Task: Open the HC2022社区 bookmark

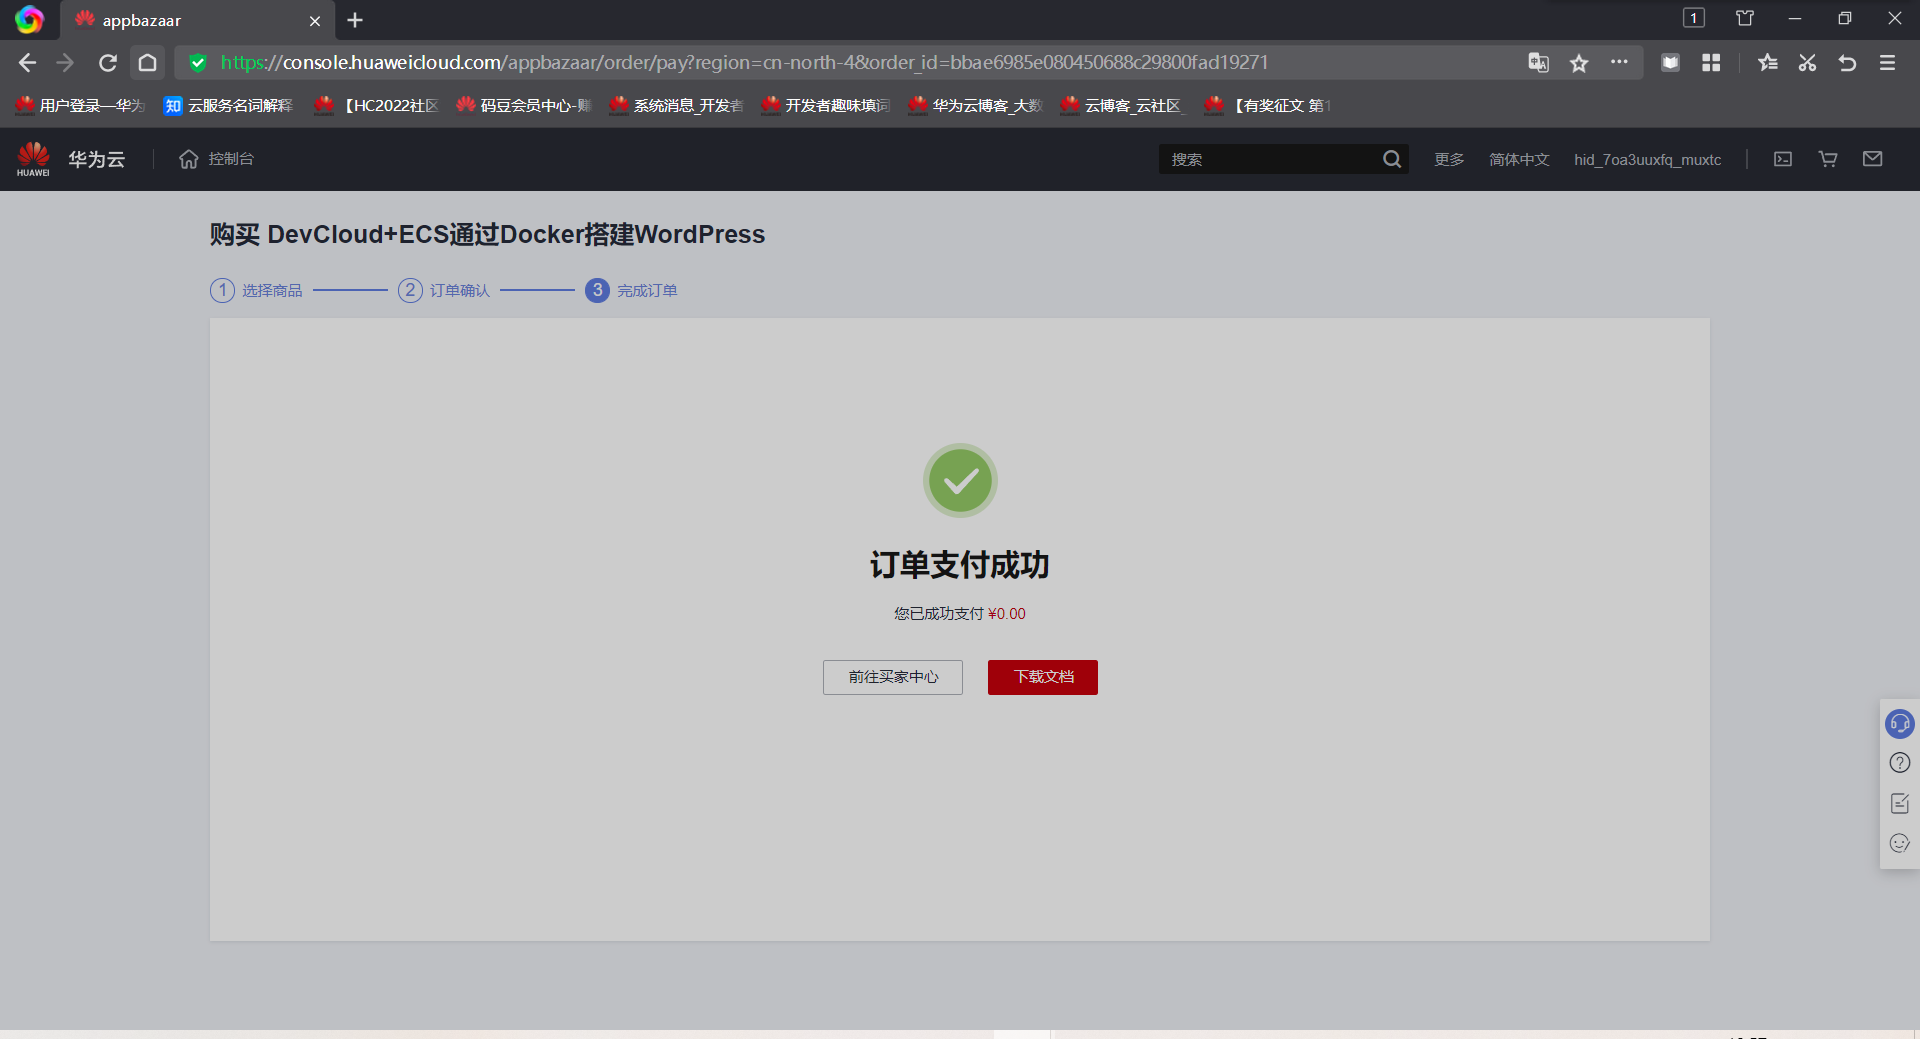Action: [x=376, y=105]
